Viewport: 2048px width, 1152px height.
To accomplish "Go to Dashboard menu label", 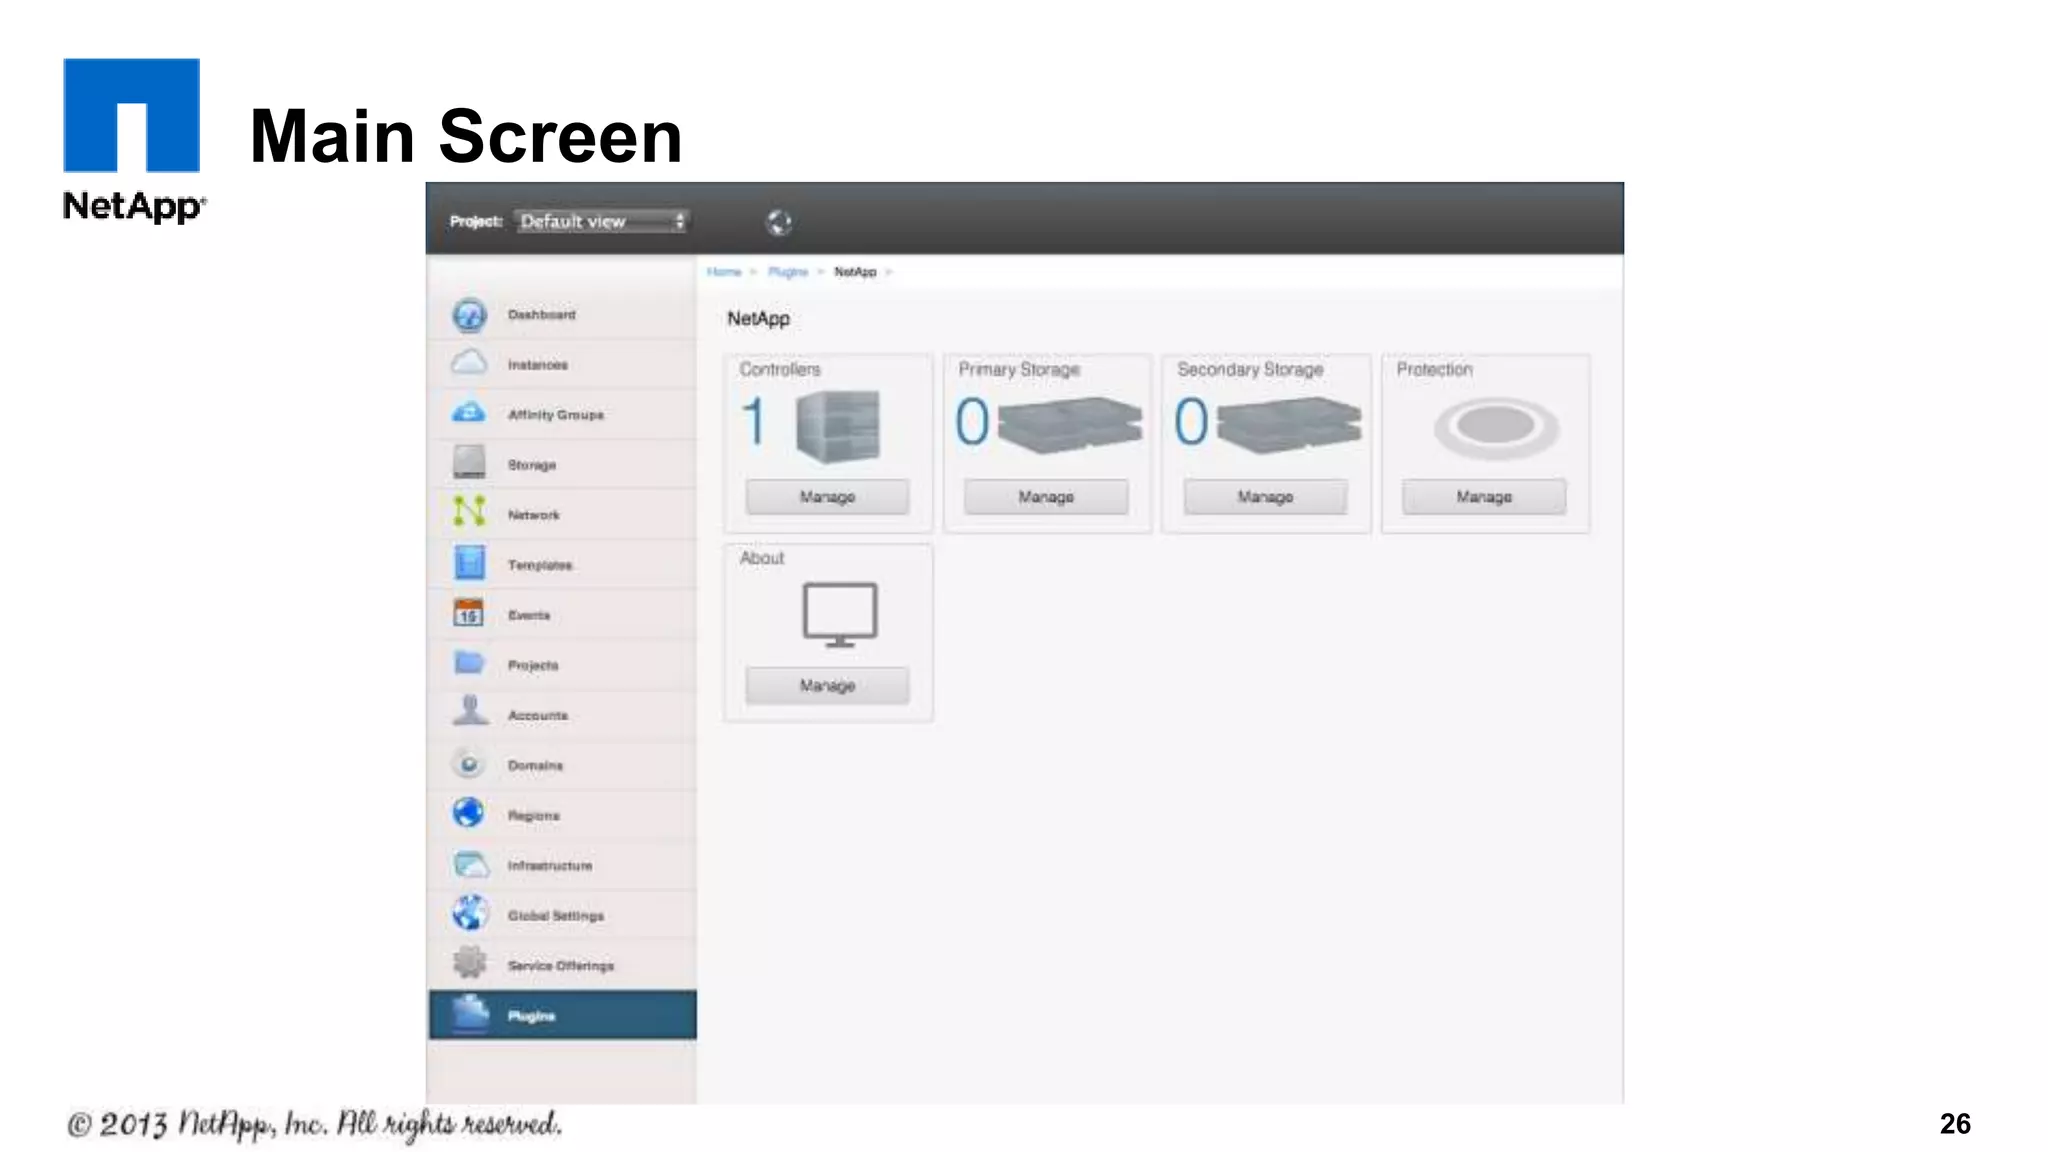I will pos(542,314).
